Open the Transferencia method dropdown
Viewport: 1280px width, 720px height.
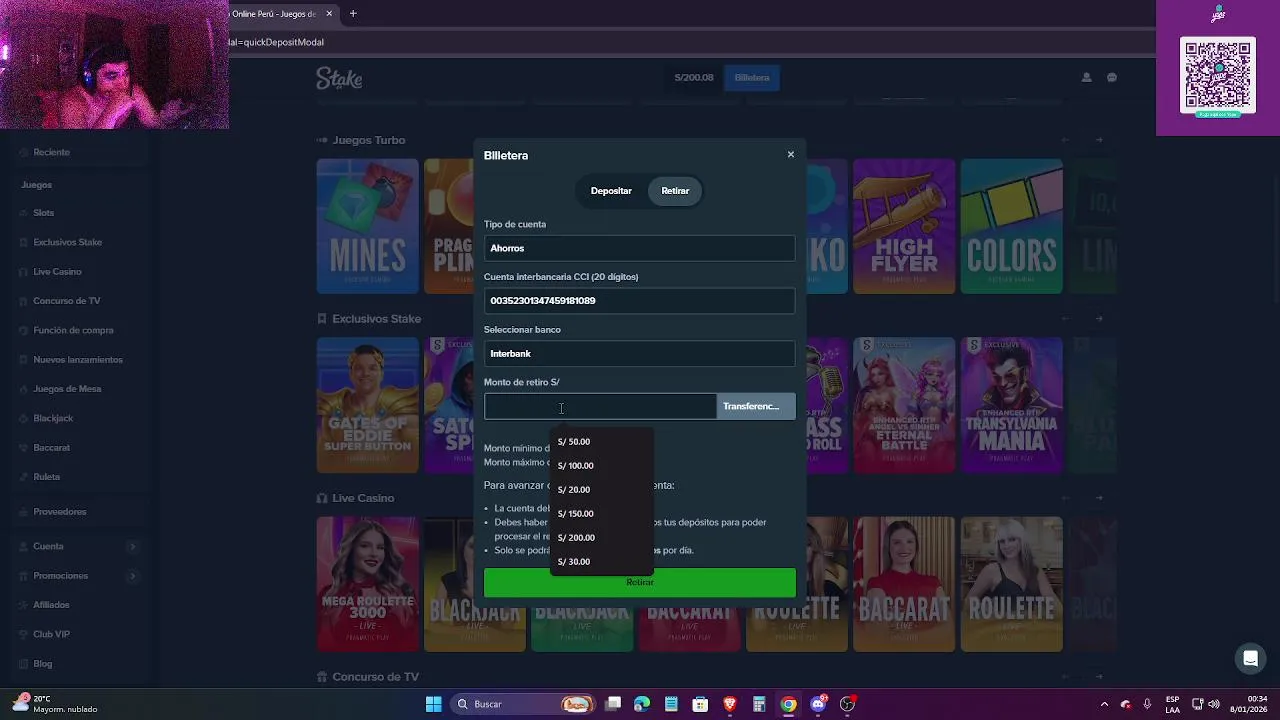tap(756, 406)
